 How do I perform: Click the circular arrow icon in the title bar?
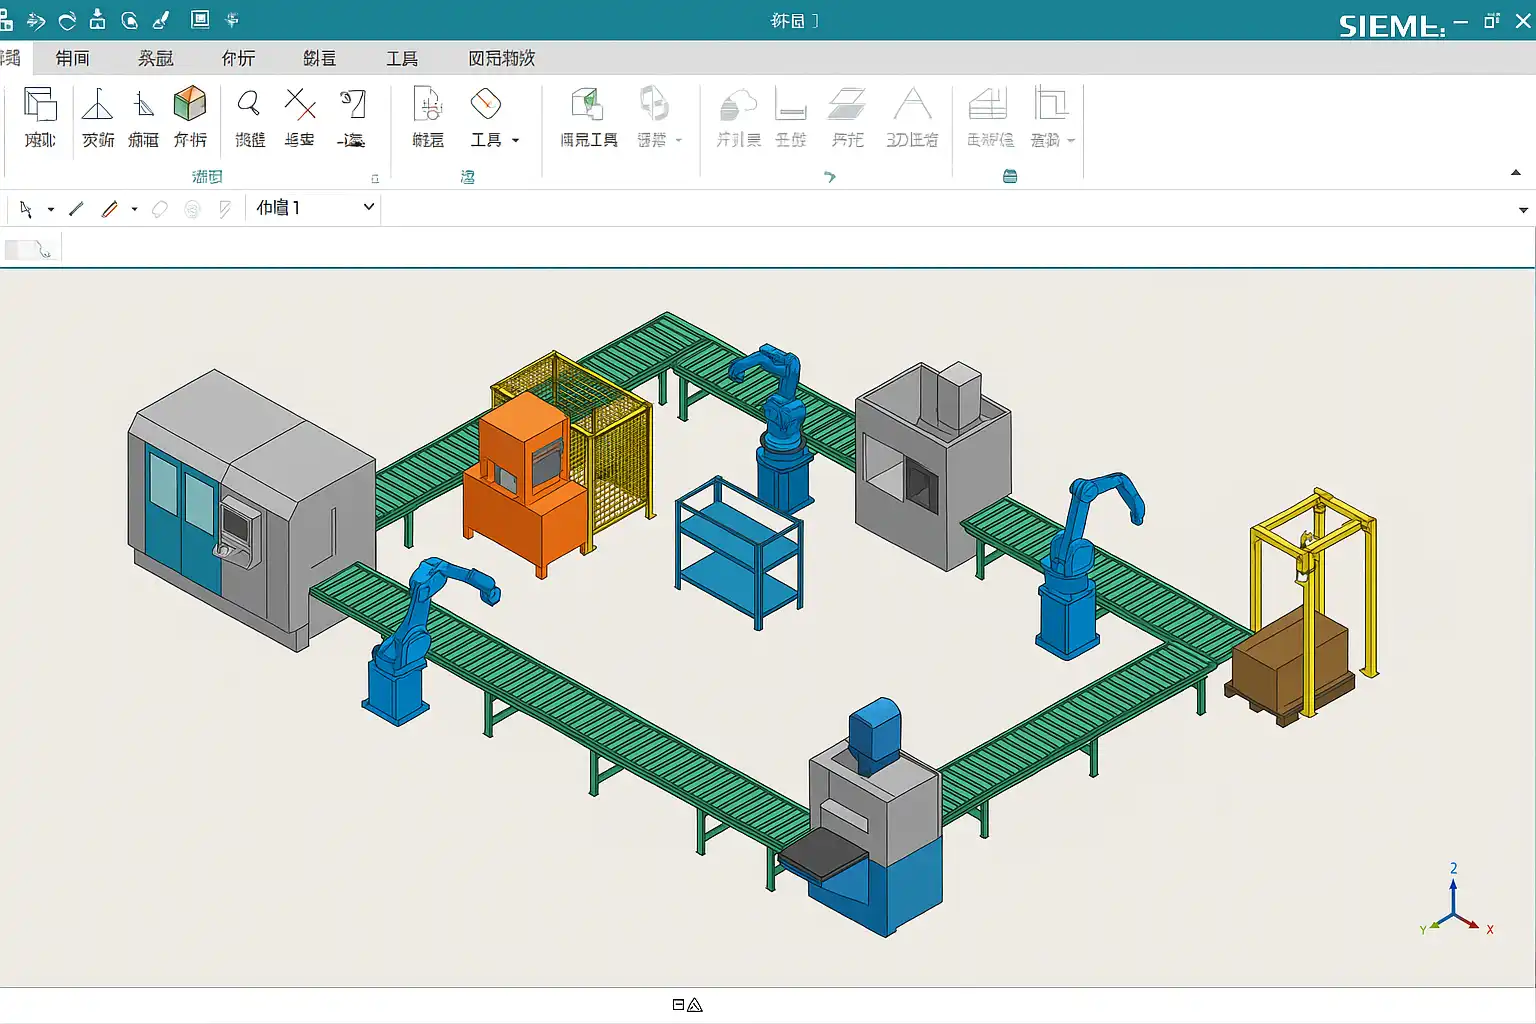[x=67, y=20]
